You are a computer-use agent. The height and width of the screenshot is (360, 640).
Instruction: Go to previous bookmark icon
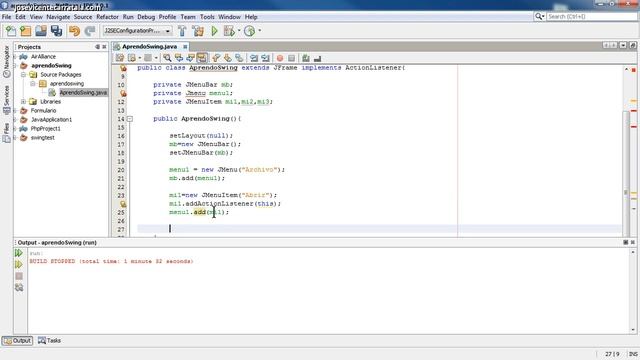pos(216,58)
